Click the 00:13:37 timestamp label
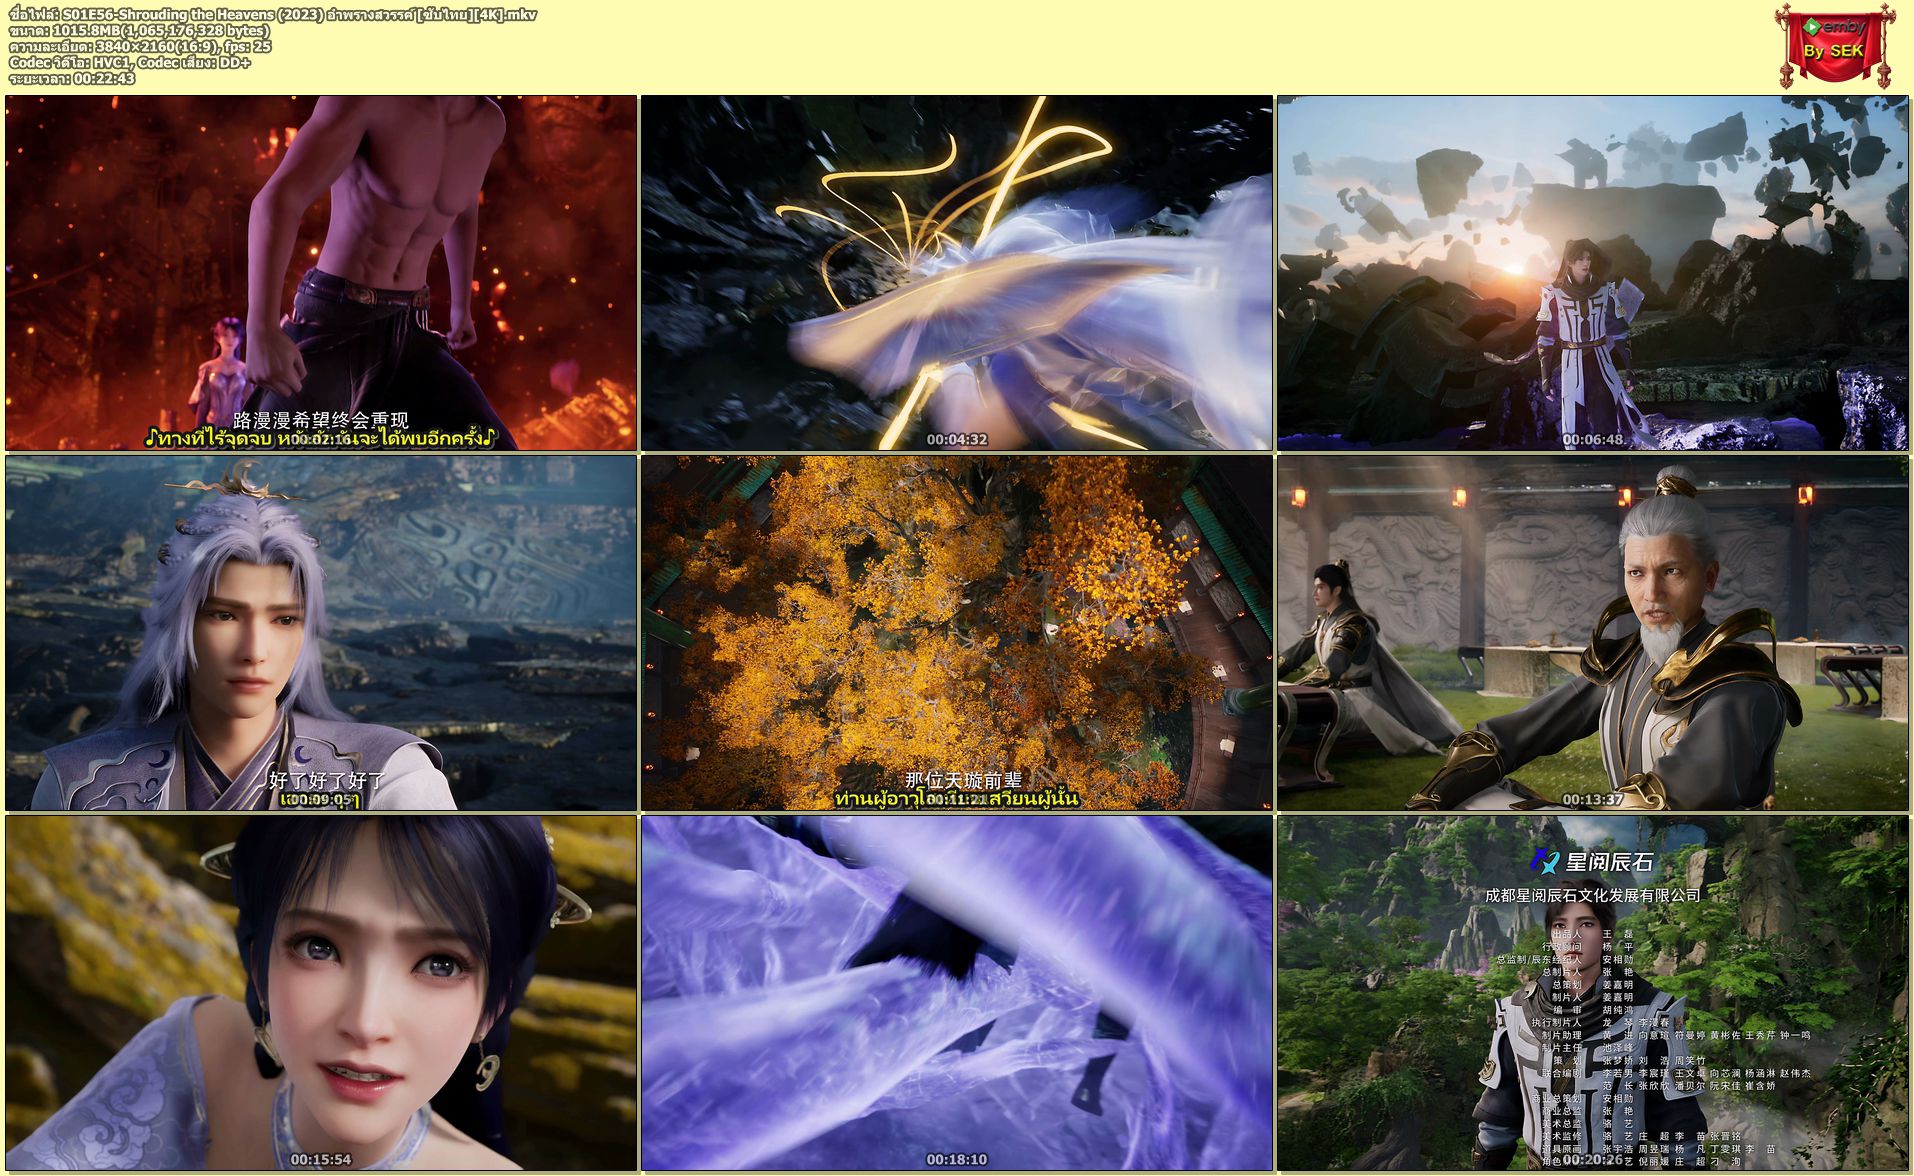 1593,799
